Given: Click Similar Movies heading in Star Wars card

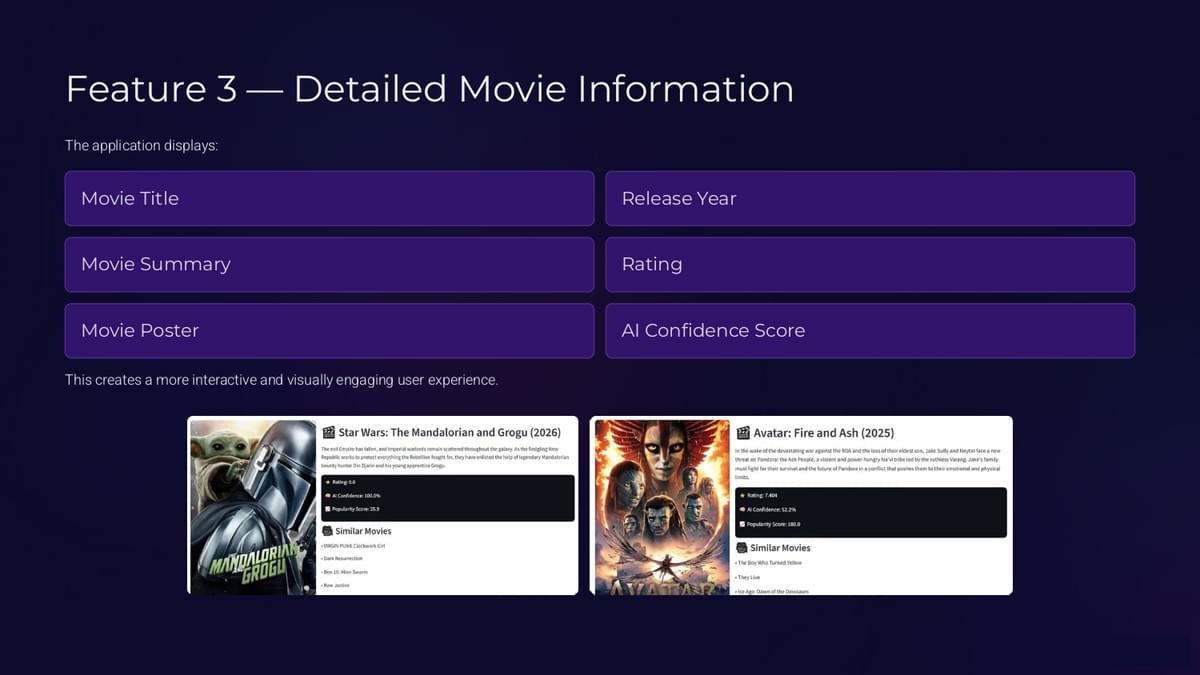Looking at the screenshot, I should coord(364,531).
